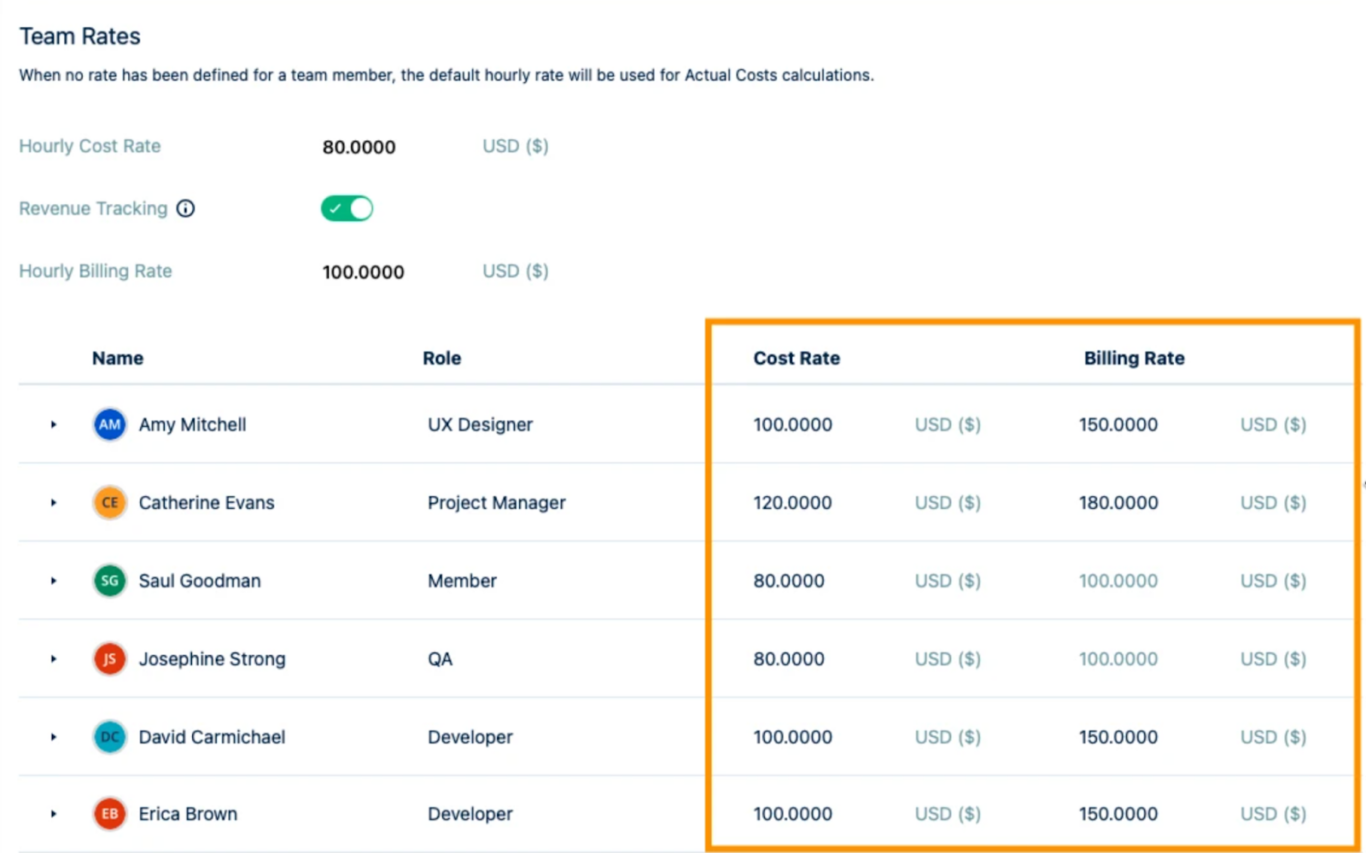
Task: Expand Amy Mitchell's row details
Action: [53, 424]
